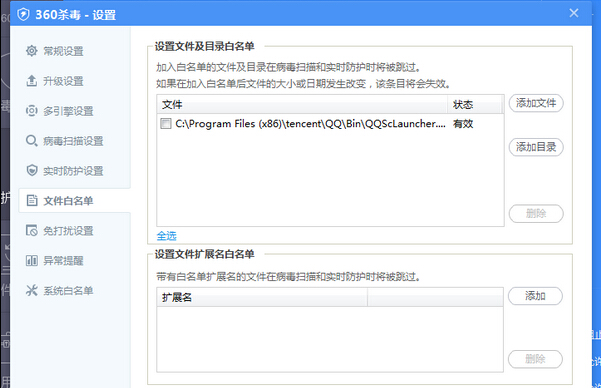The height and width of the screenshot is (388, 601).
Task: Click the upload icon beside 升级设置
Action: pyautogui.click(x=31, y=81)
